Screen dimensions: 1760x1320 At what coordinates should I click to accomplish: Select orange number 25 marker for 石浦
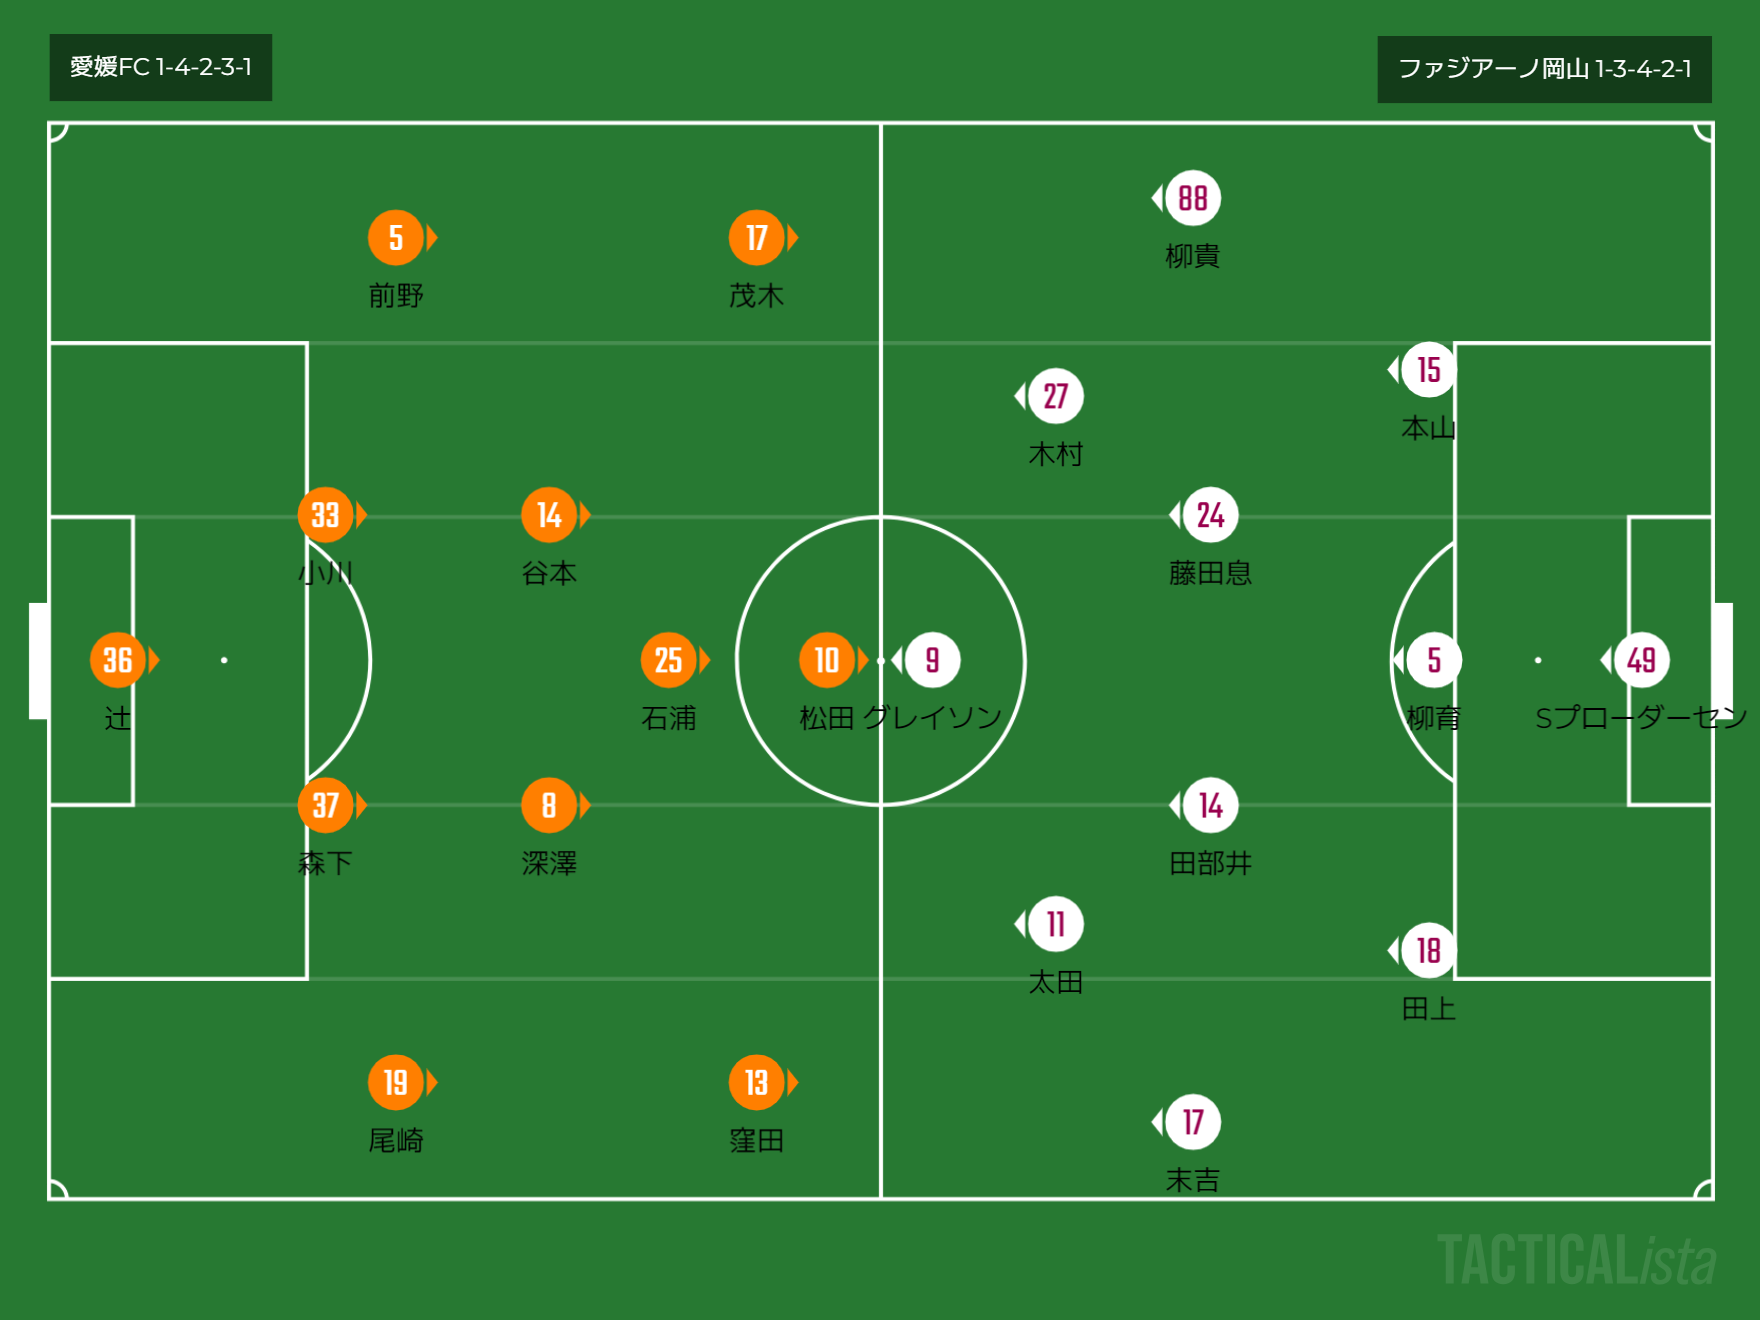click(668, 660)
